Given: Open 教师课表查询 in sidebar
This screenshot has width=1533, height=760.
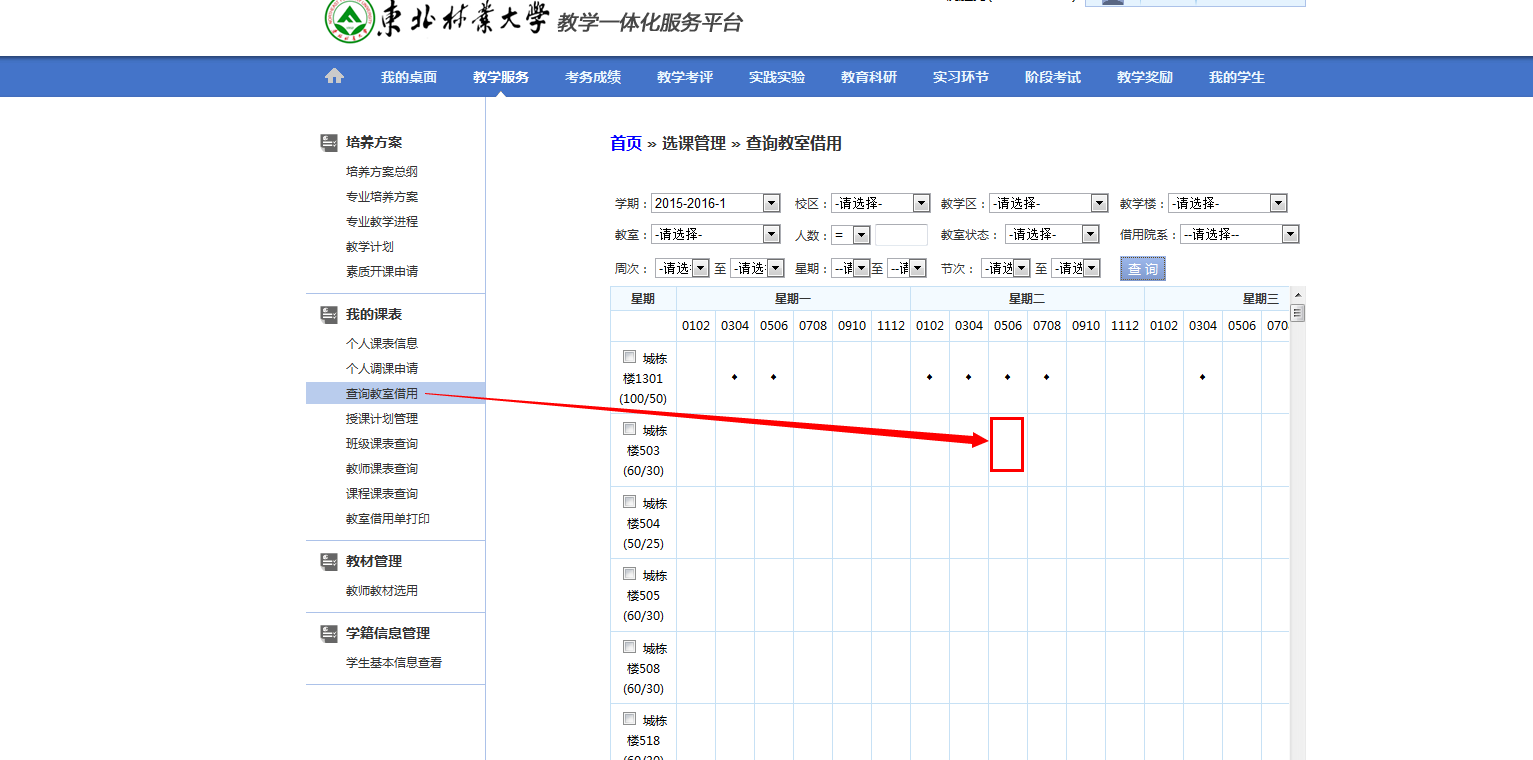Looking at the screenshot, I should click(382, 469).
